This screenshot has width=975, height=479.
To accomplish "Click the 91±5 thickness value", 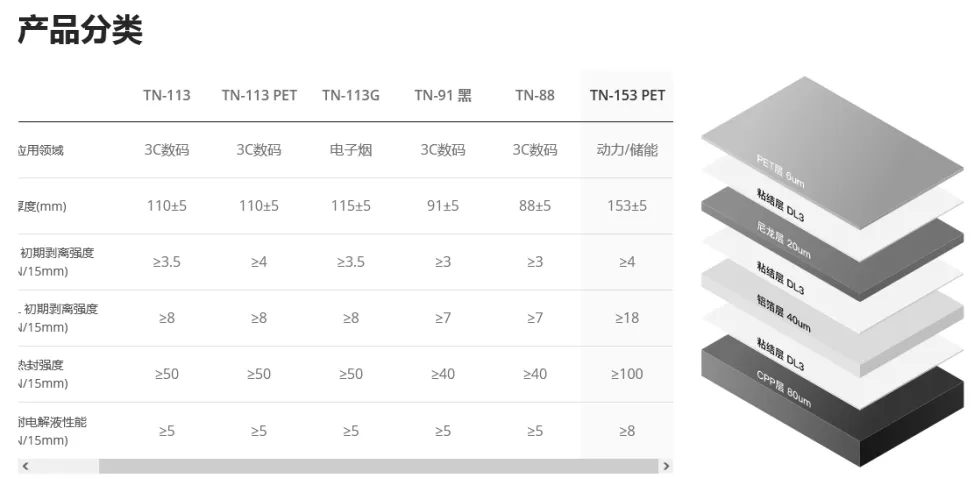I will tap(443, 206).
